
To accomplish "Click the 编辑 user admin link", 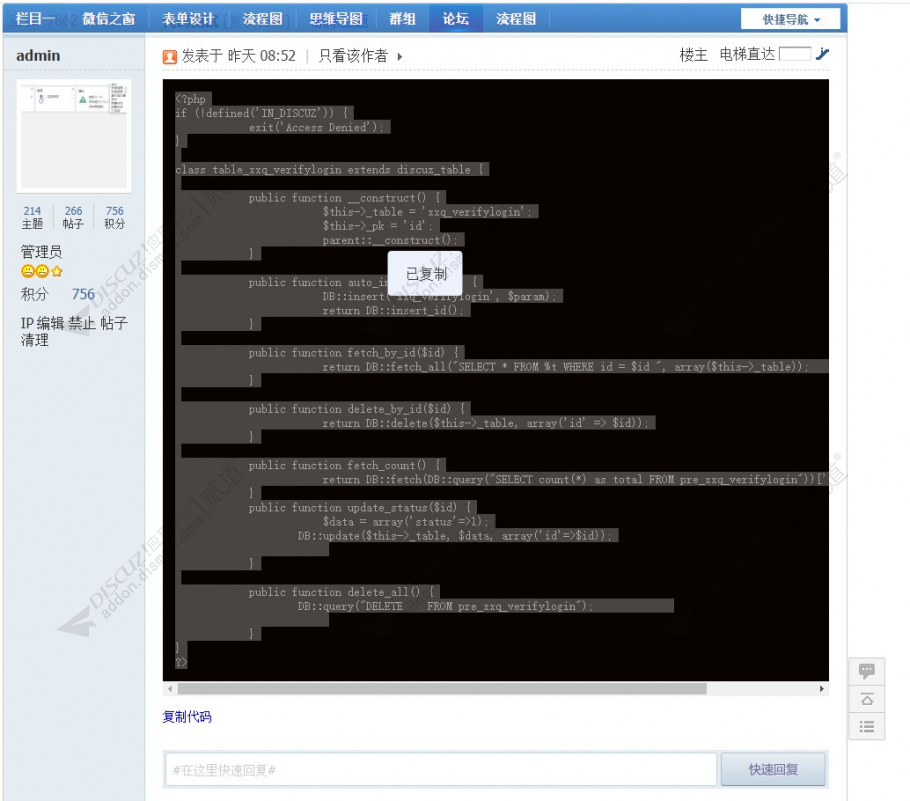I will 50,323.
